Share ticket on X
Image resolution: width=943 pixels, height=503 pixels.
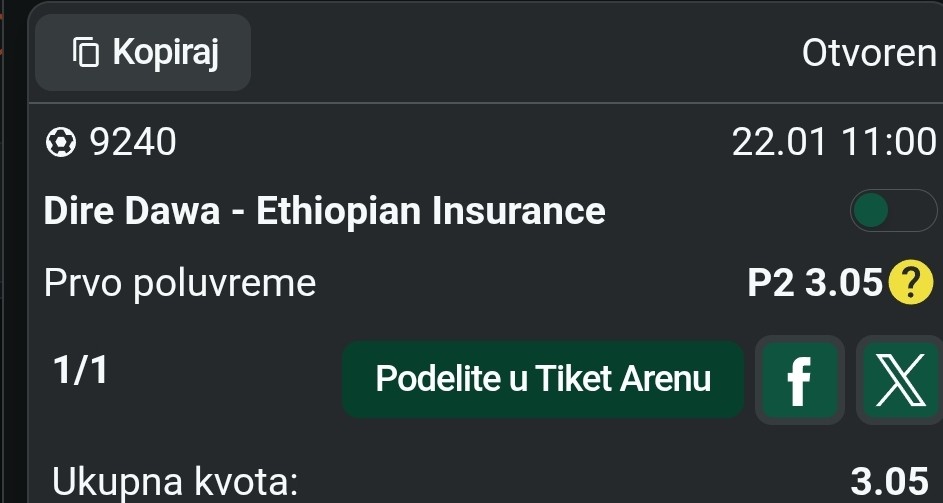point(898,380)
